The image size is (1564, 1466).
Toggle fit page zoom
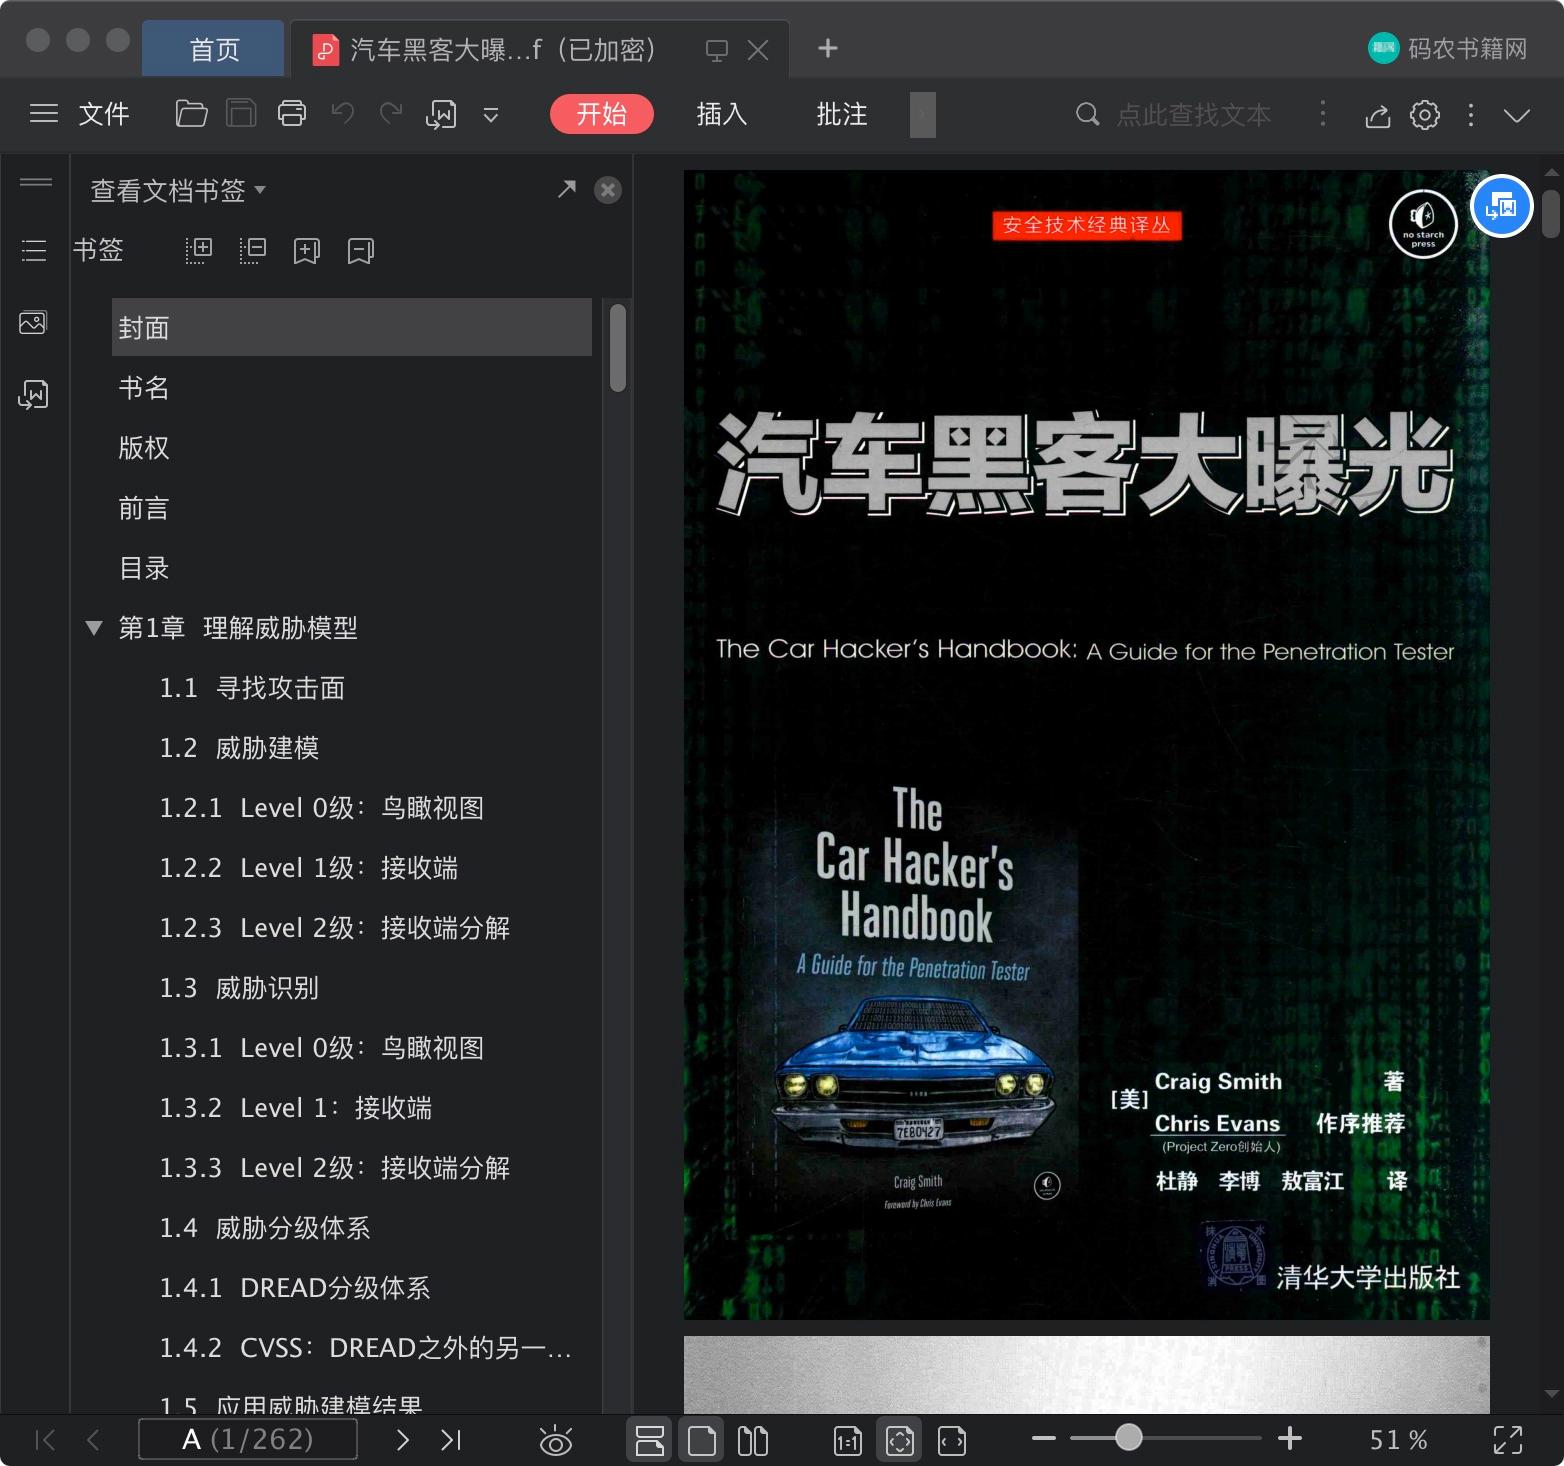coord(900,1441)
